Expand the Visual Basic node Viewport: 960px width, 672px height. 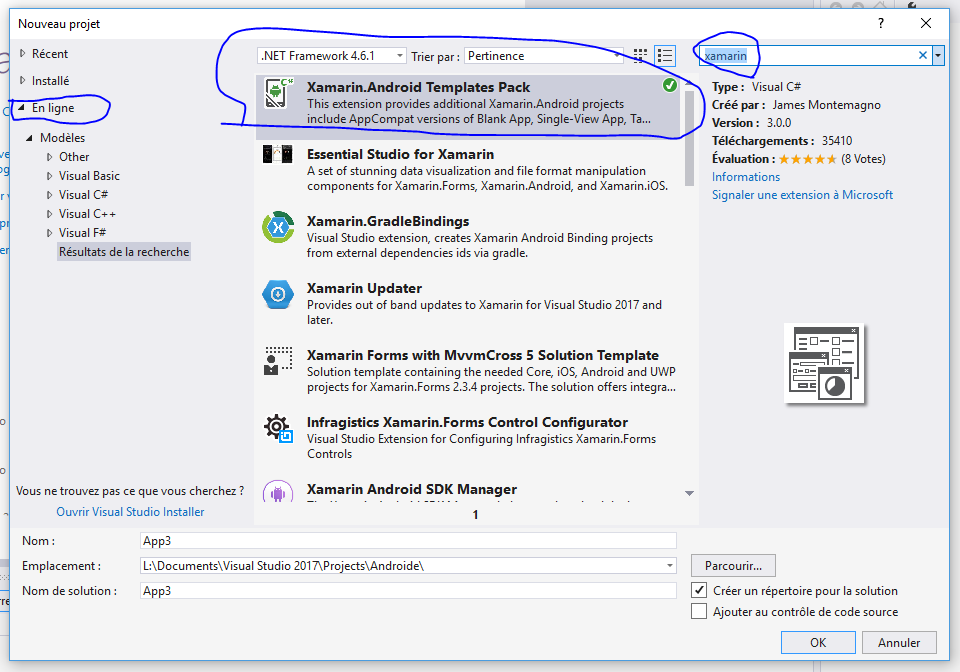50,176
